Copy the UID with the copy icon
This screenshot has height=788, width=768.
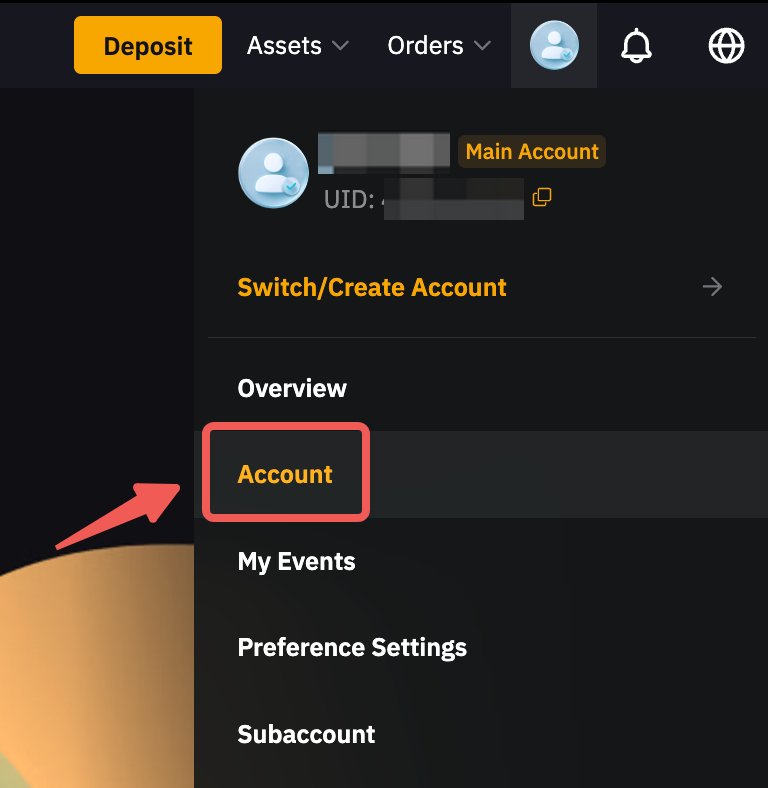coord(542,197)
